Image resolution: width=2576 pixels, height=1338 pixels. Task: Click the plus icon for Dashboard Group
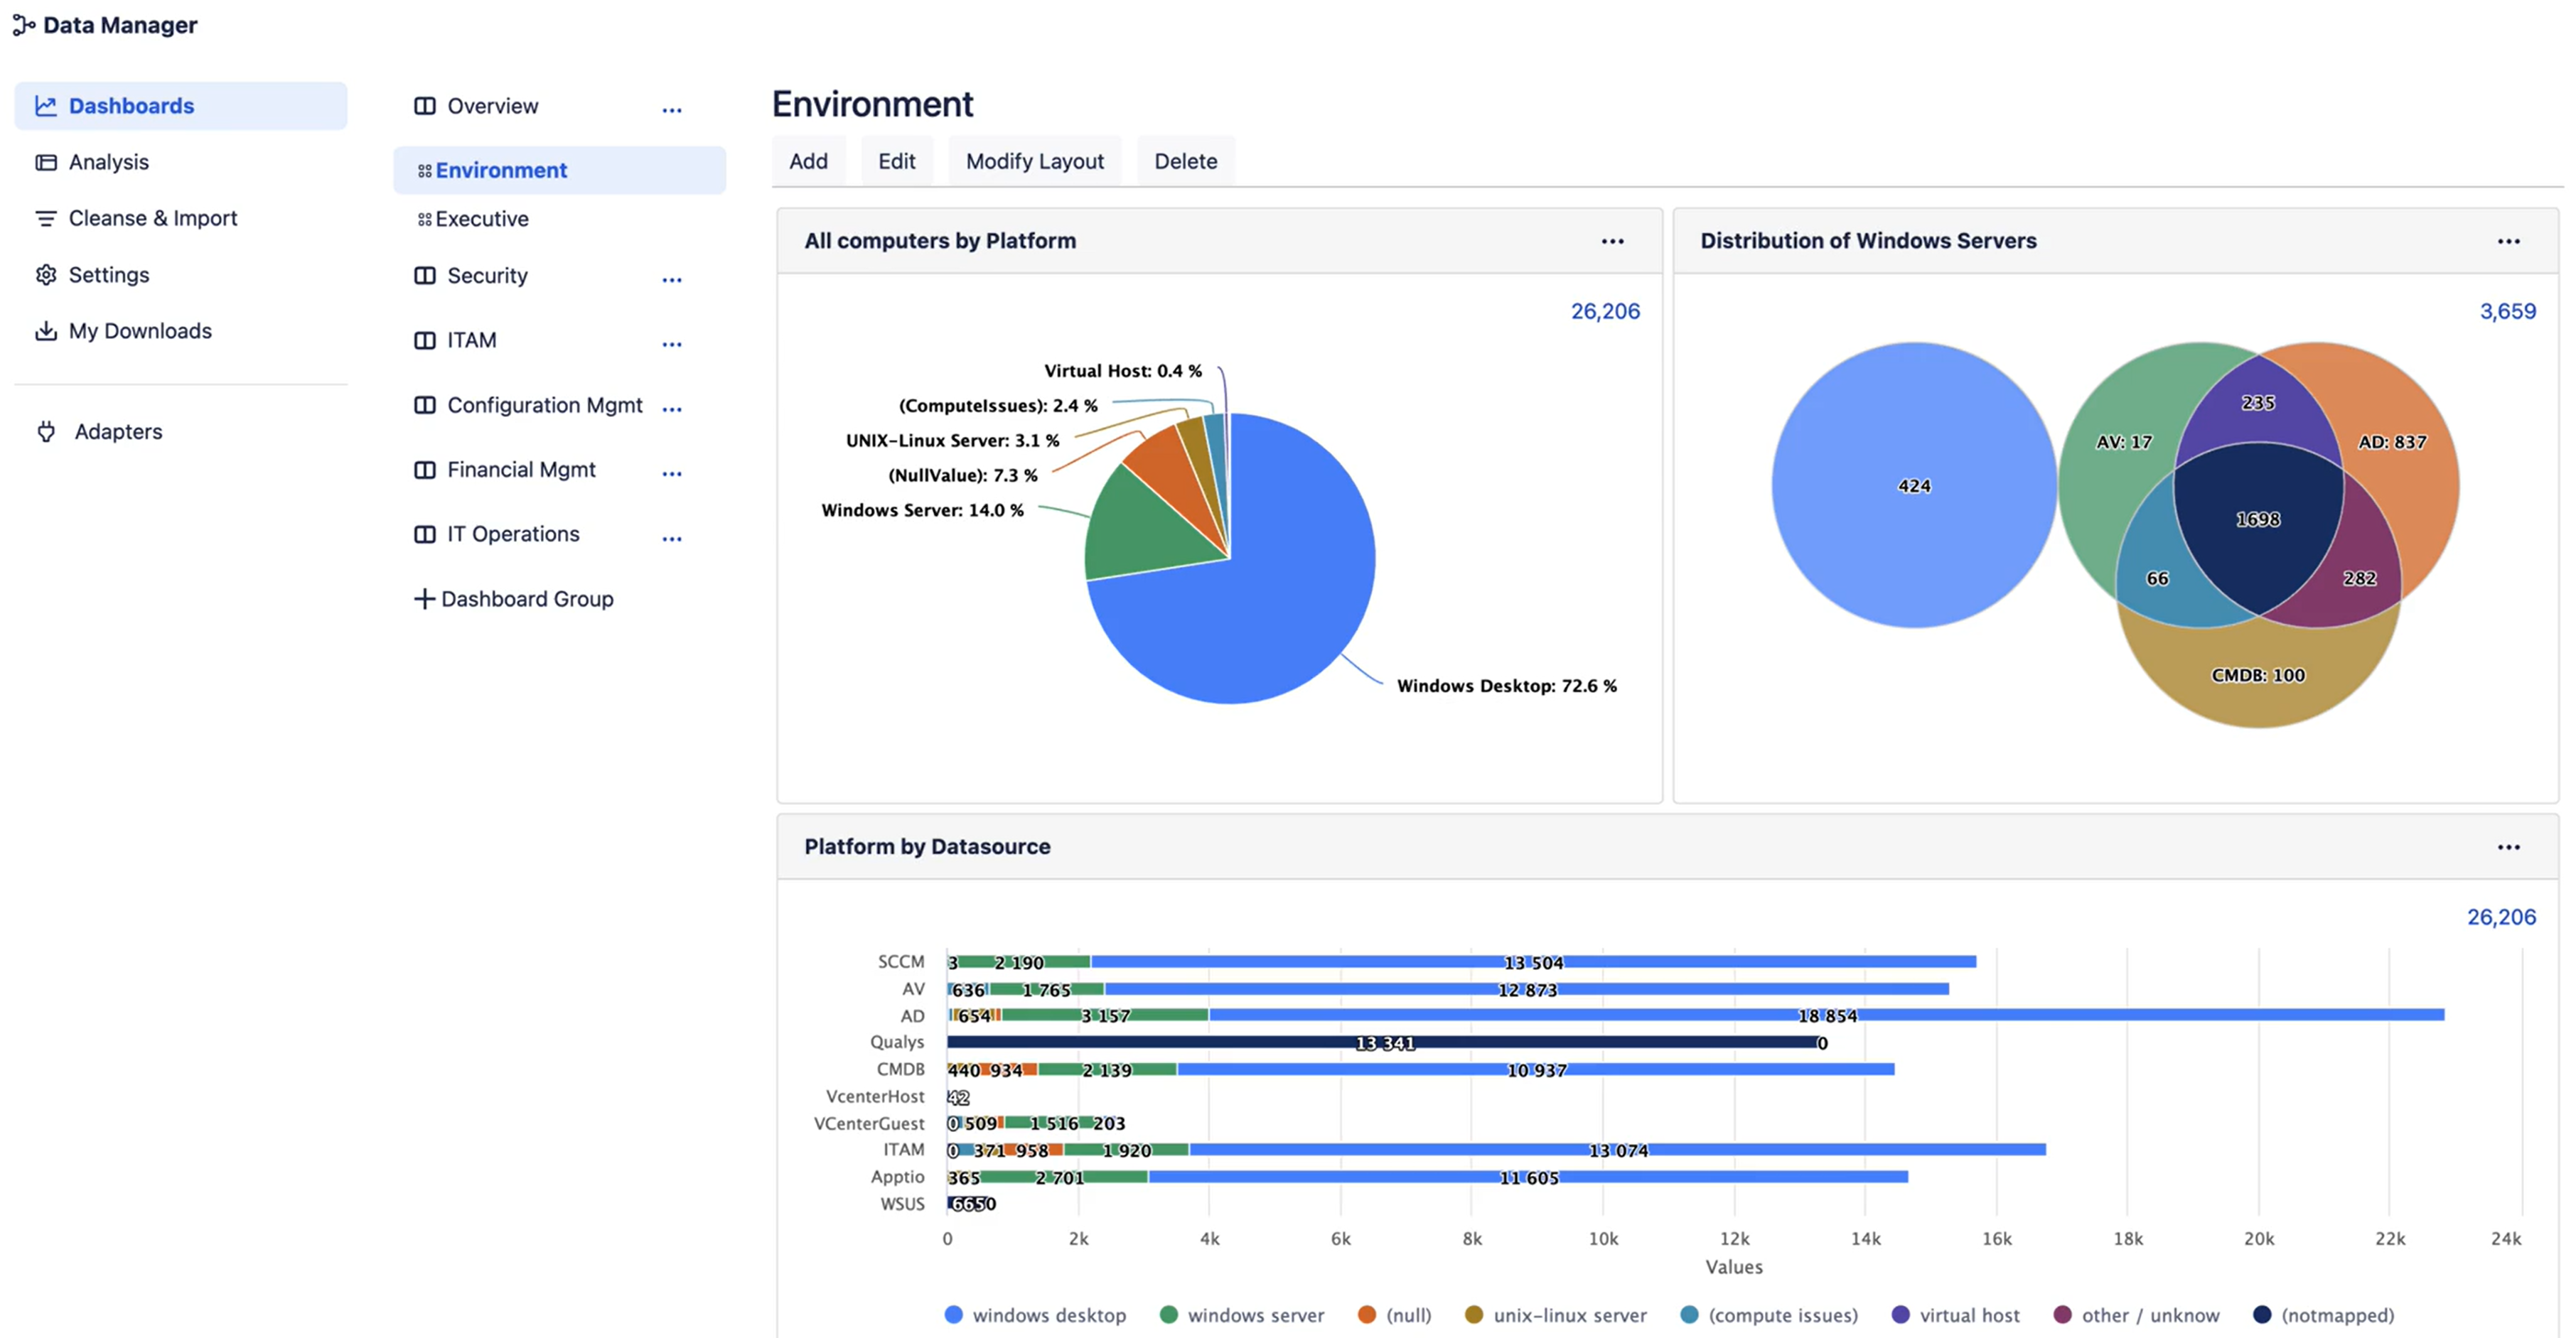point(424,599)
